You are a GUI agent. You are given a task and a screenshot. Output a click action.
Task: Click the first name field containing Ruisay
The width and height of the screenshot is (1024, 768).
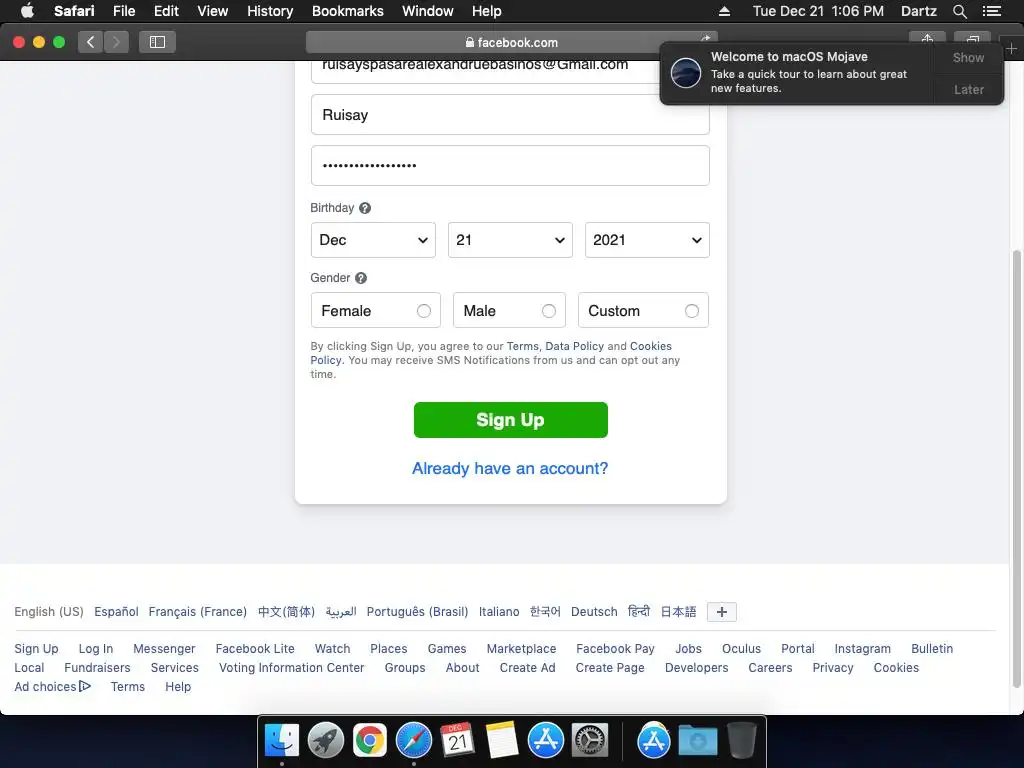click(x=510, y=115)
